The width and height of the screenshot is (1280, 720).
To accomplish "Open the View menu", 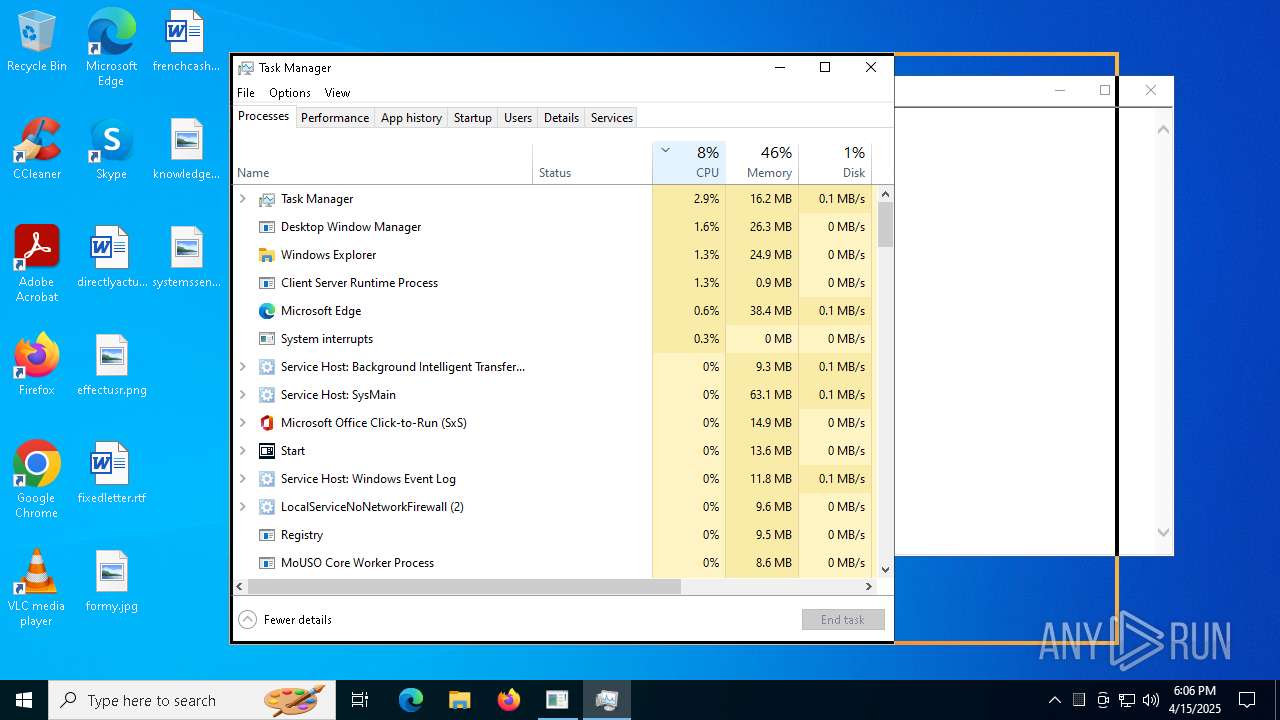I will click(x=338, y=93).
